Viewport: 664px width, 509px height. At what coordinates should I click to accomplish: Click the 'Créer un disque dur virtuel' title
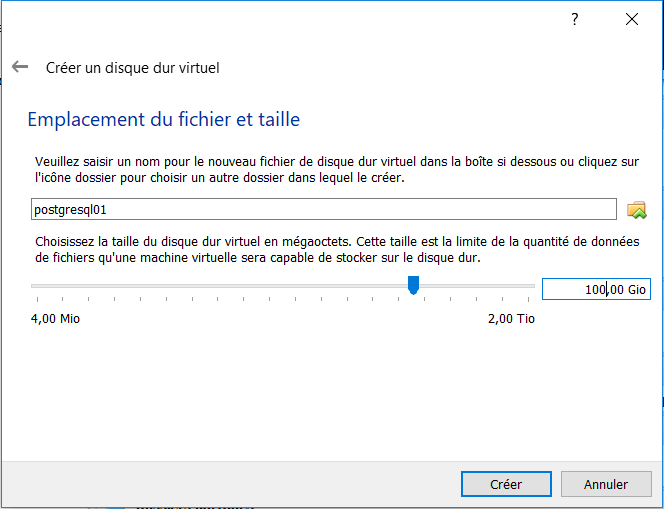coord(133,68)
